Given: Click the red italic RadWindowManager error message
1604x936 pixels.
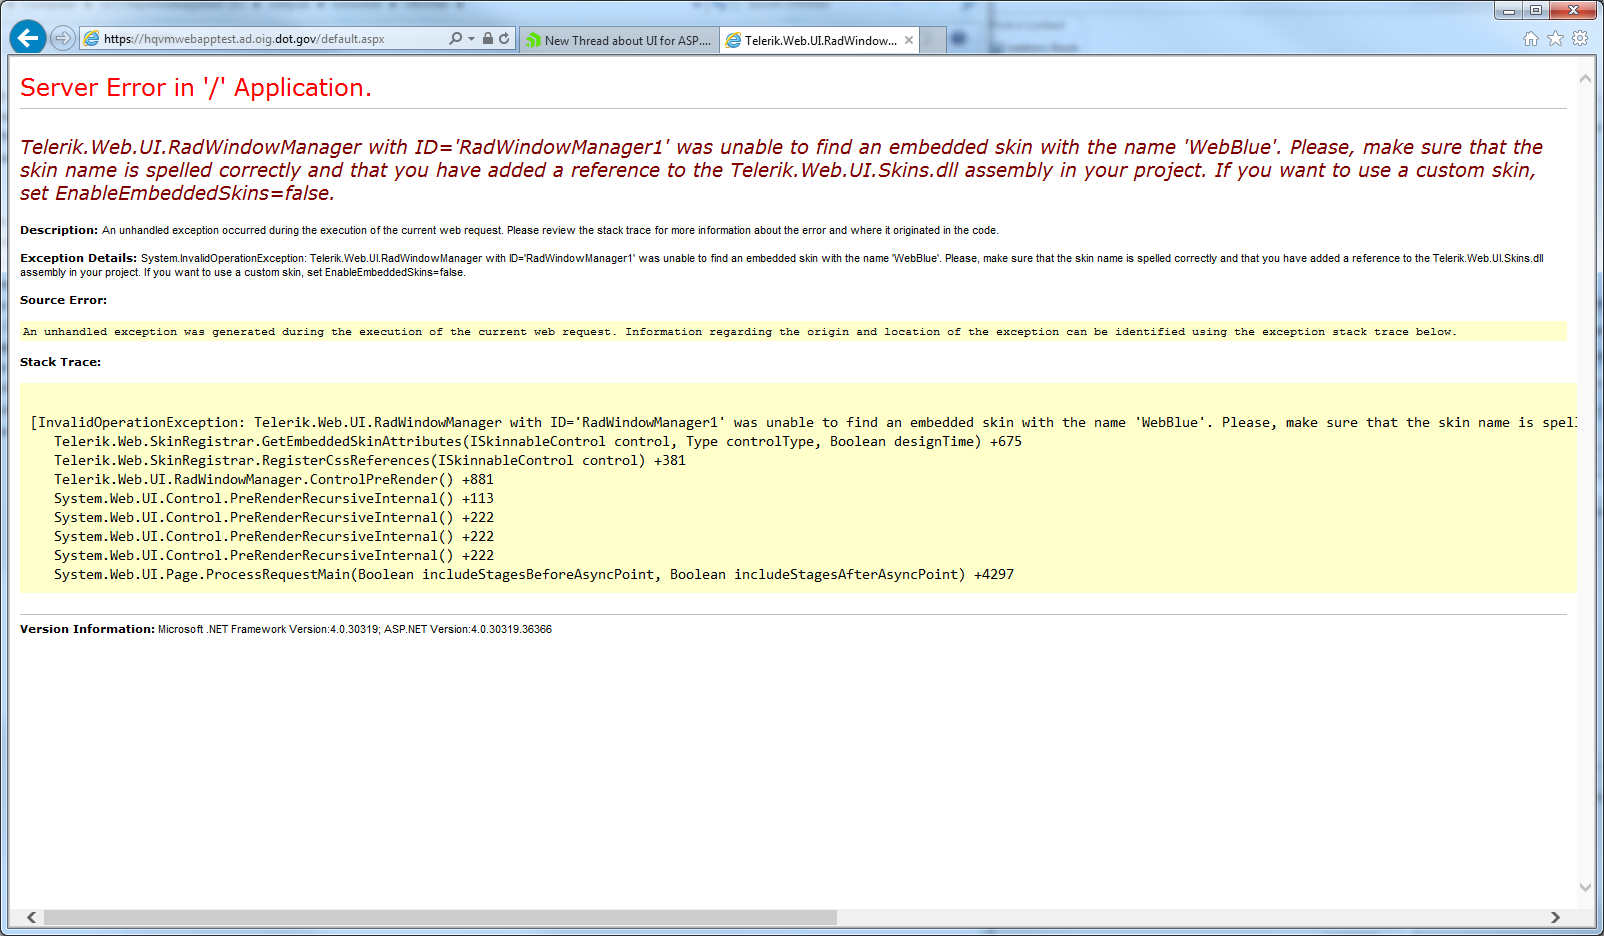Looking at the screenshot, I should pyautogui.click(x=781, y=170).
